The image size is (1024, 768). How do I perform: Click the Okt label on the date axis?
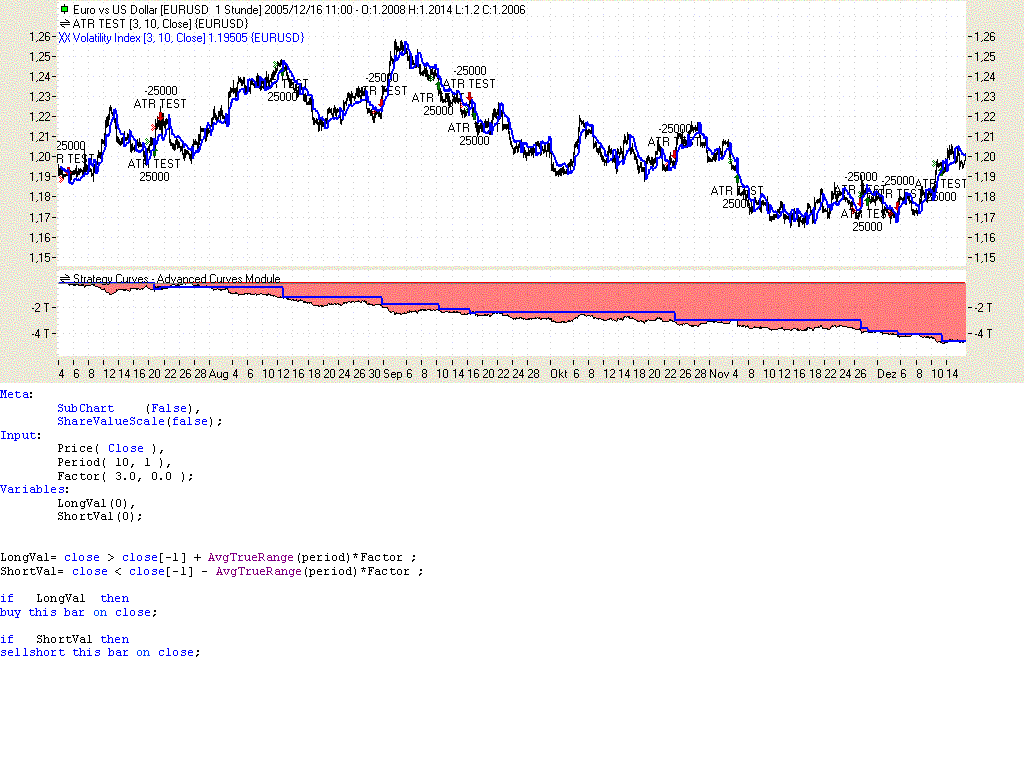(x=558, y=374)
